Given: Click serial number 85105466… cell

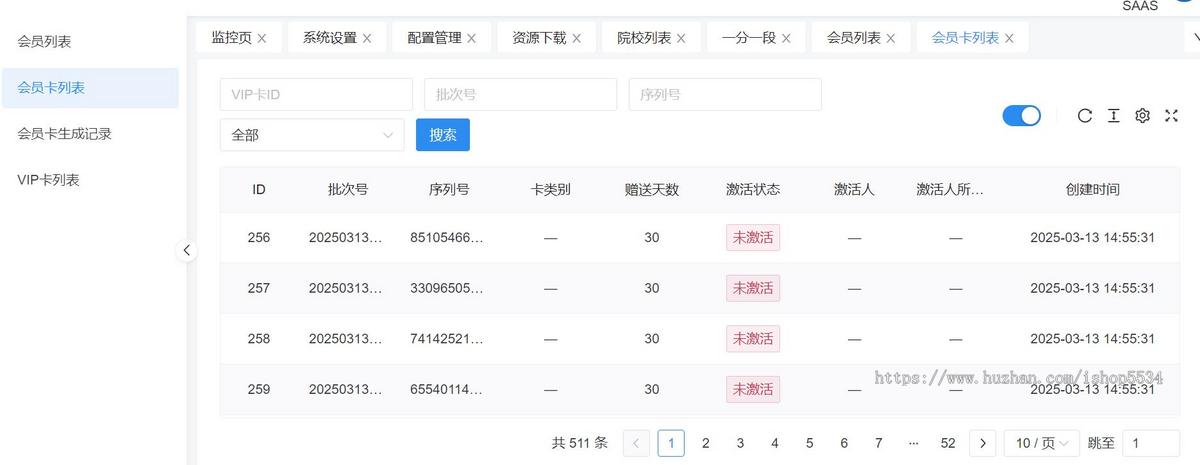Looking at the screenshot, I should tap(447, 238).
